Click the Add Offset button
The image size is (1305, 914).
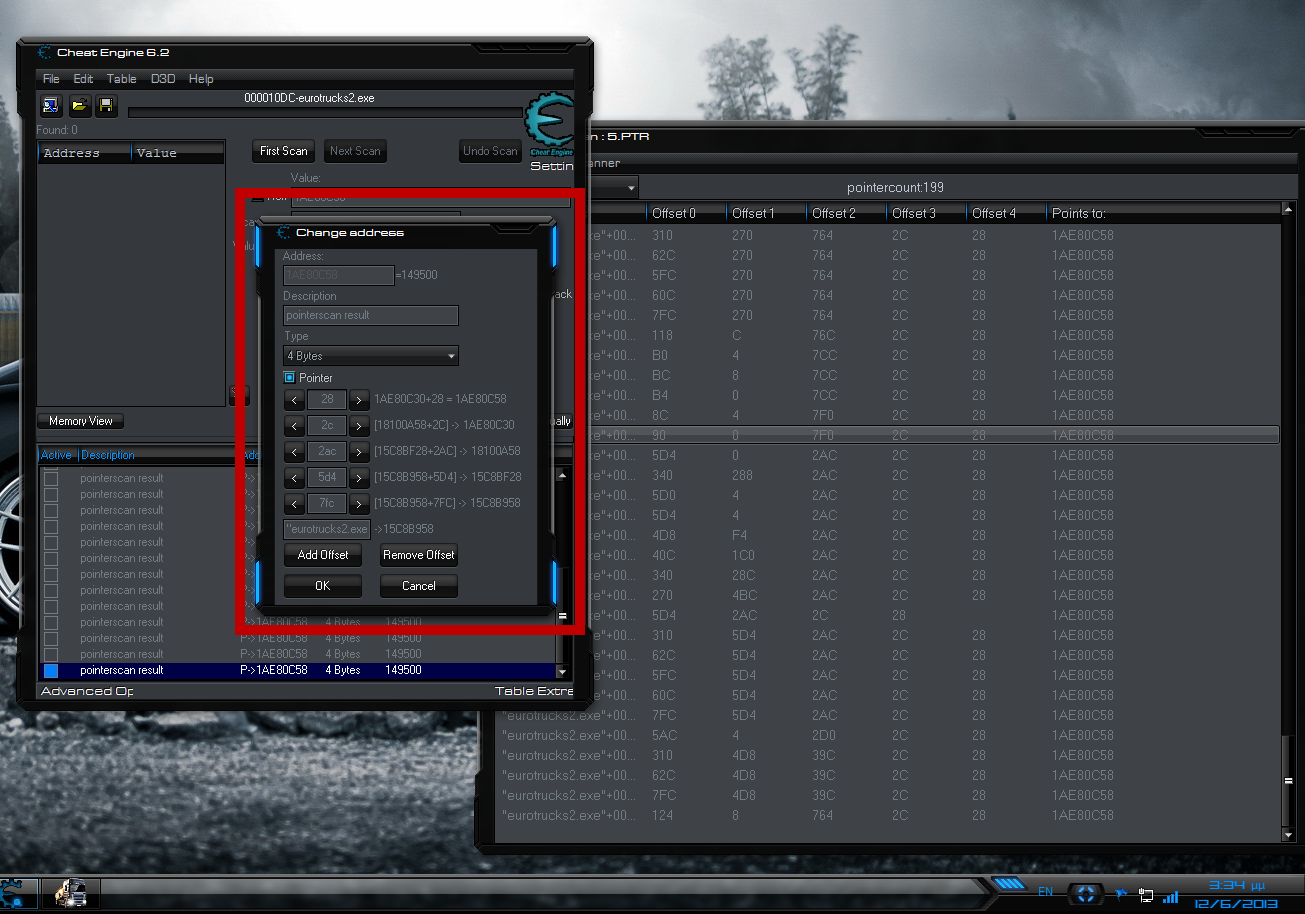[323, 555]
